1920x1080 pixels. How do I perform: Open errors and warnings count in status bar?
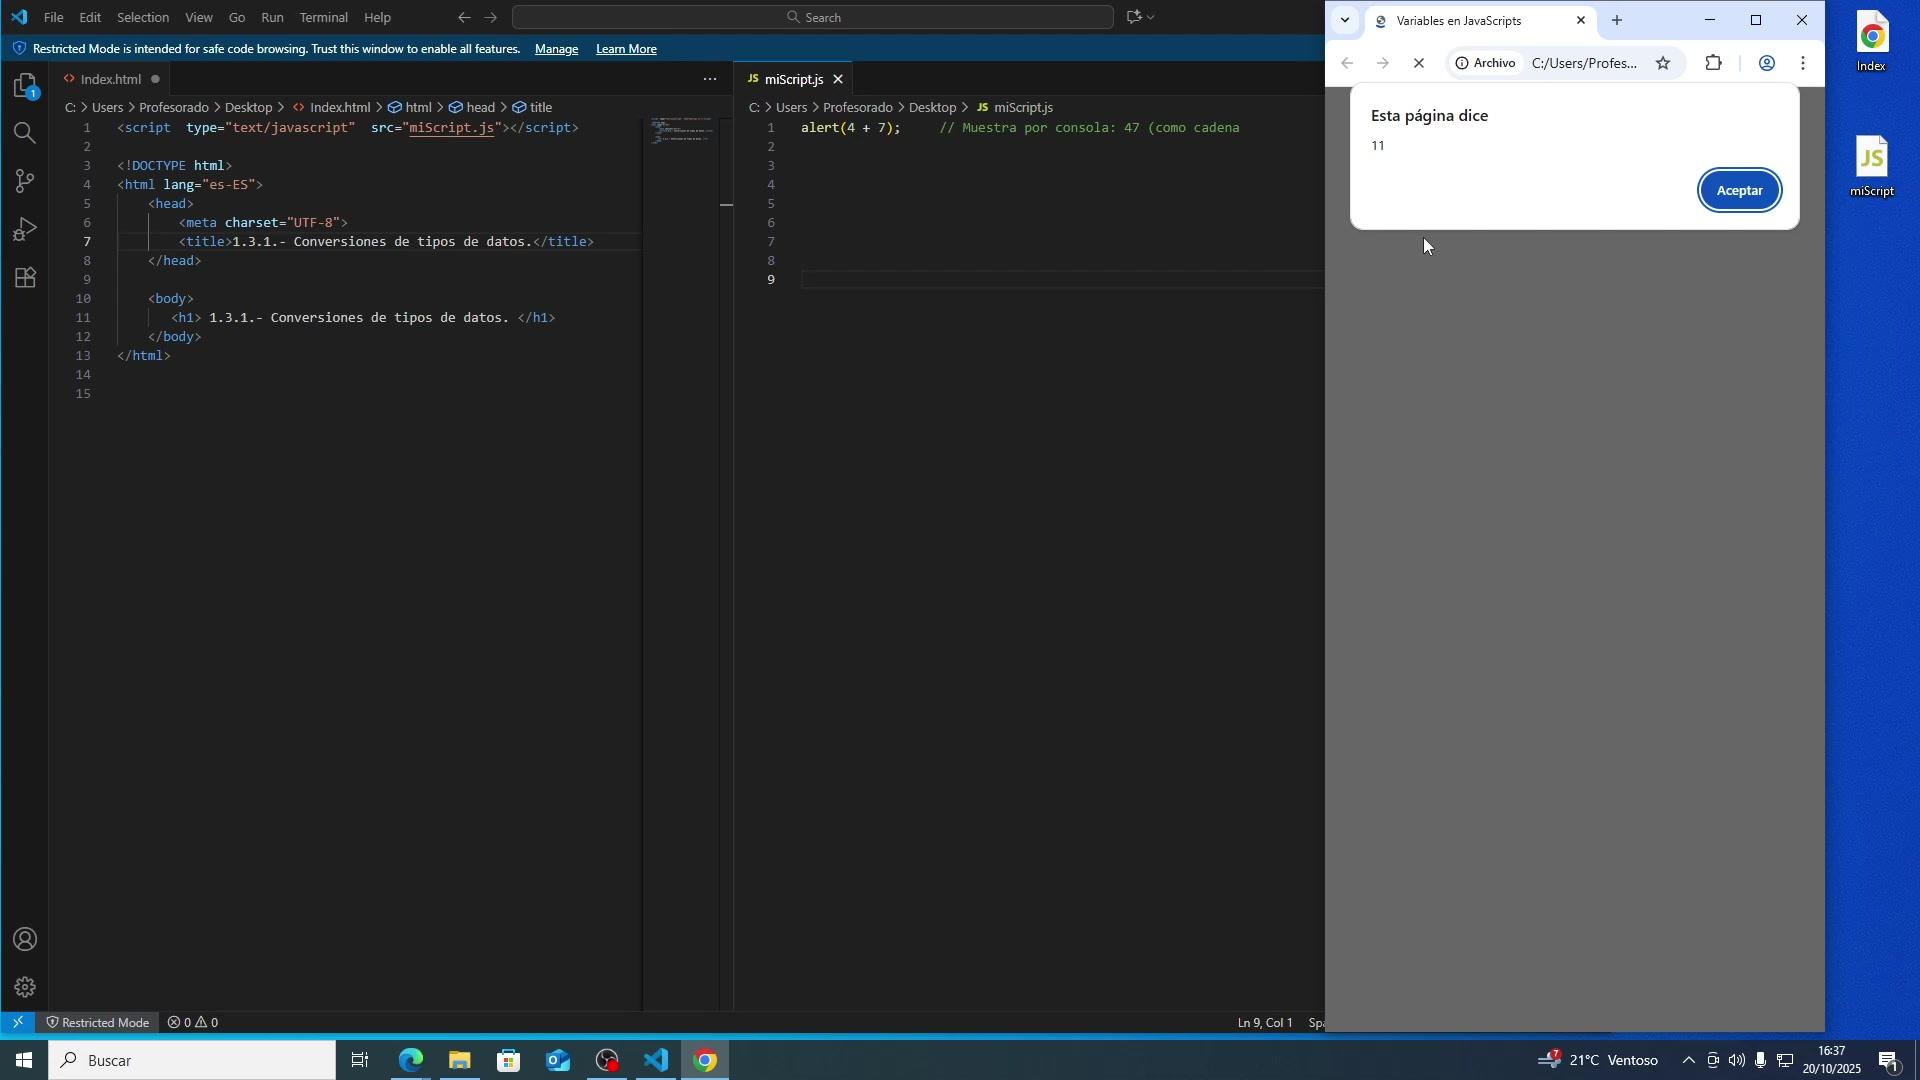193,1023
